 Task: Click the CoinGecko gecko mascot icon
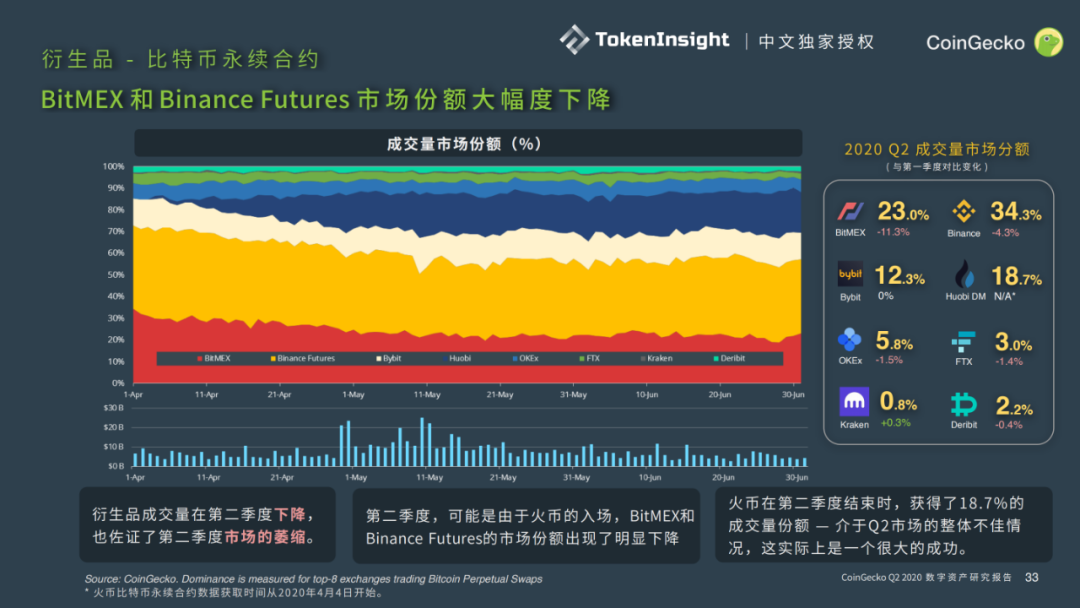coord(1048,42)
